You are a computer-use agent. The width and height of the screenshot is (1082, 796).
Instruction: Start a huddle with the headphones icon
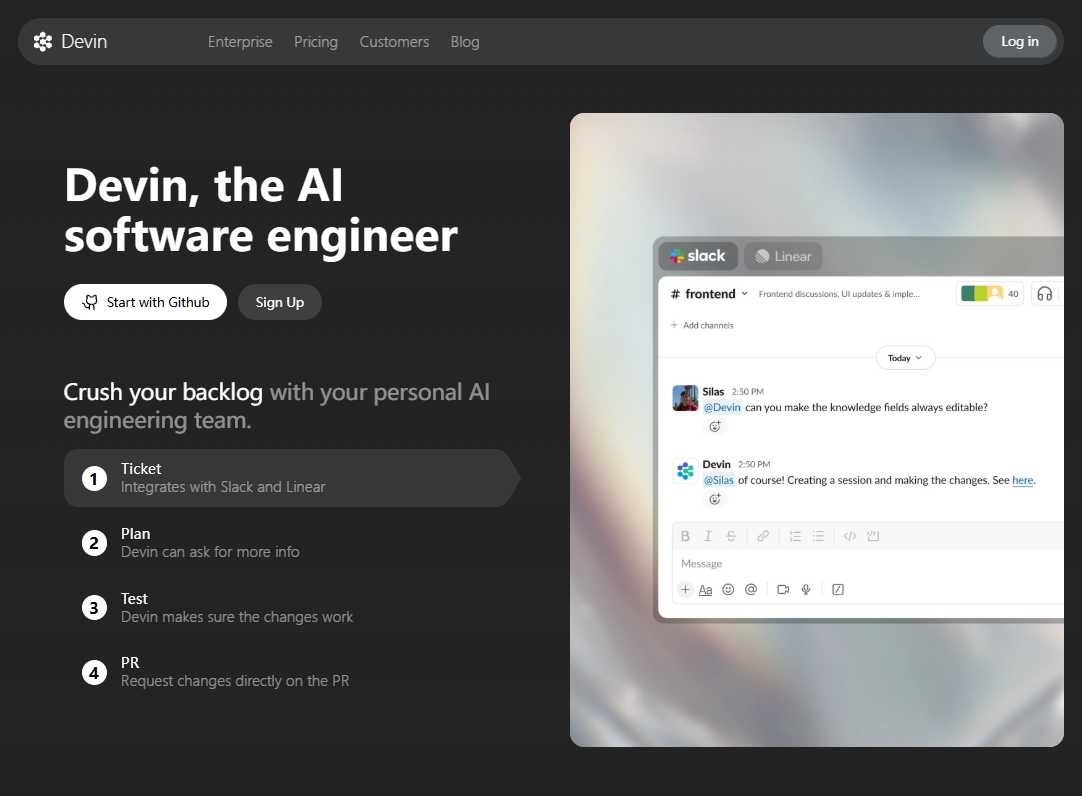coord(1044,294)
